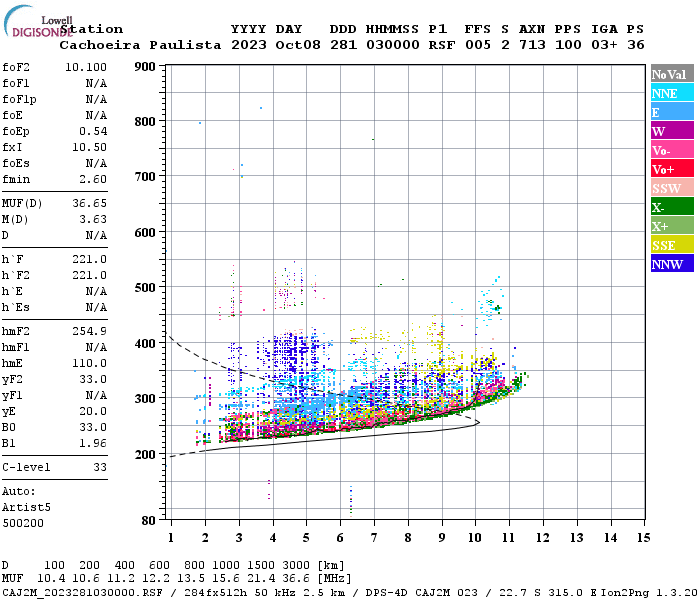Select the W purple legend swatch
This screenshot has width=700, height=600.
pos(672,131)
